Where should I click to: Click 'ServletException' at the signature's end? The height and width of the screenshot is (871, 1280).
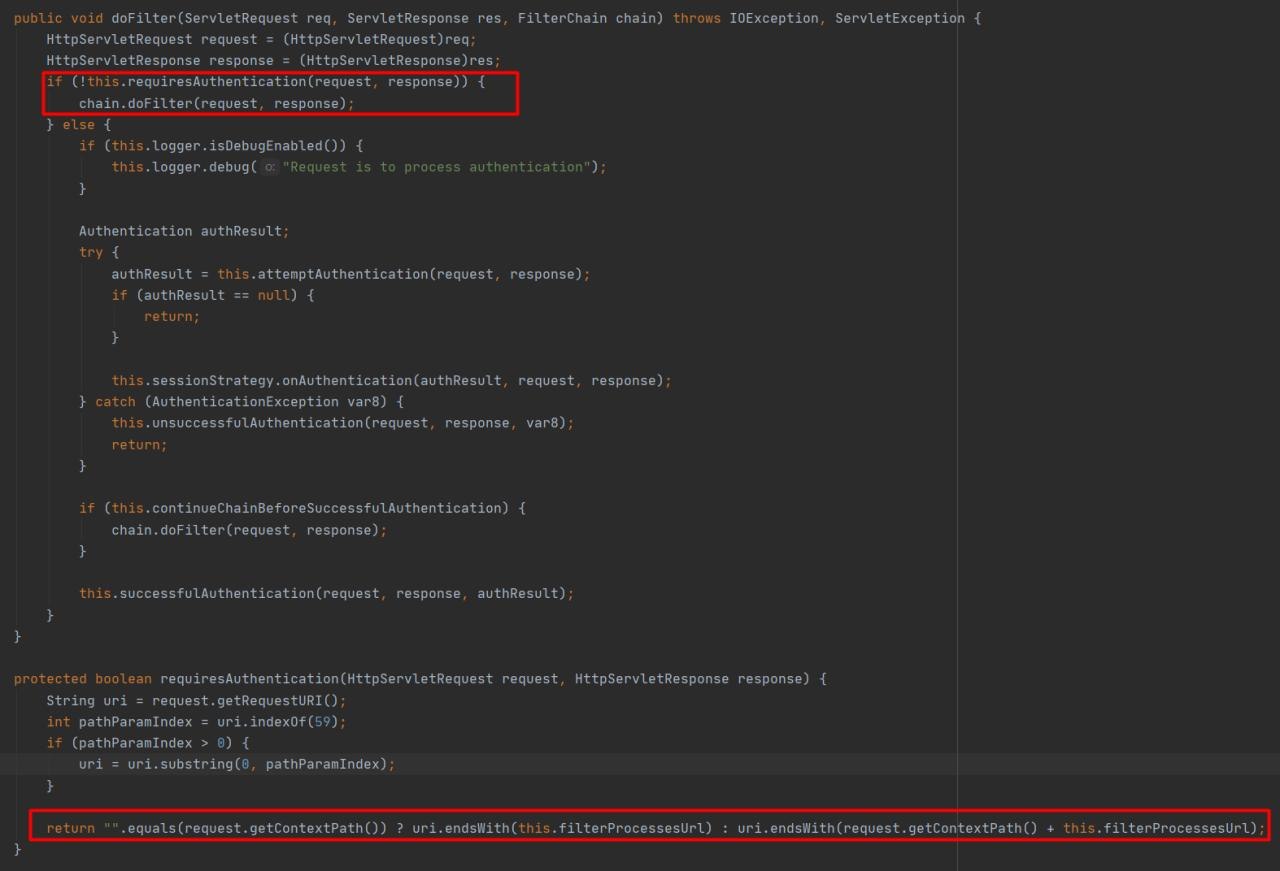click(x=900, y=18)
